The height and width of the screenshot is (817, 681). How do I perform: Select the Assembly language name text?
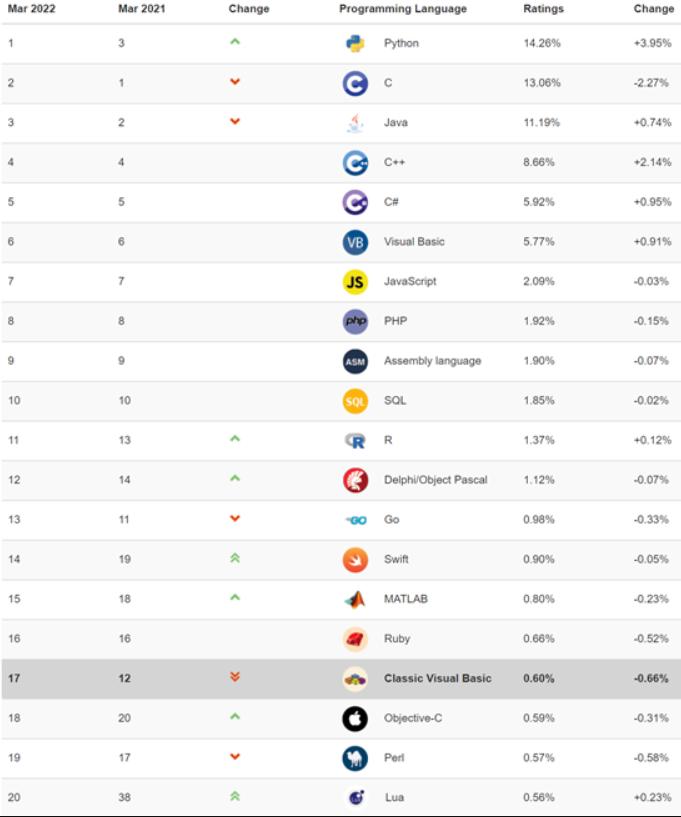point(432,361)
